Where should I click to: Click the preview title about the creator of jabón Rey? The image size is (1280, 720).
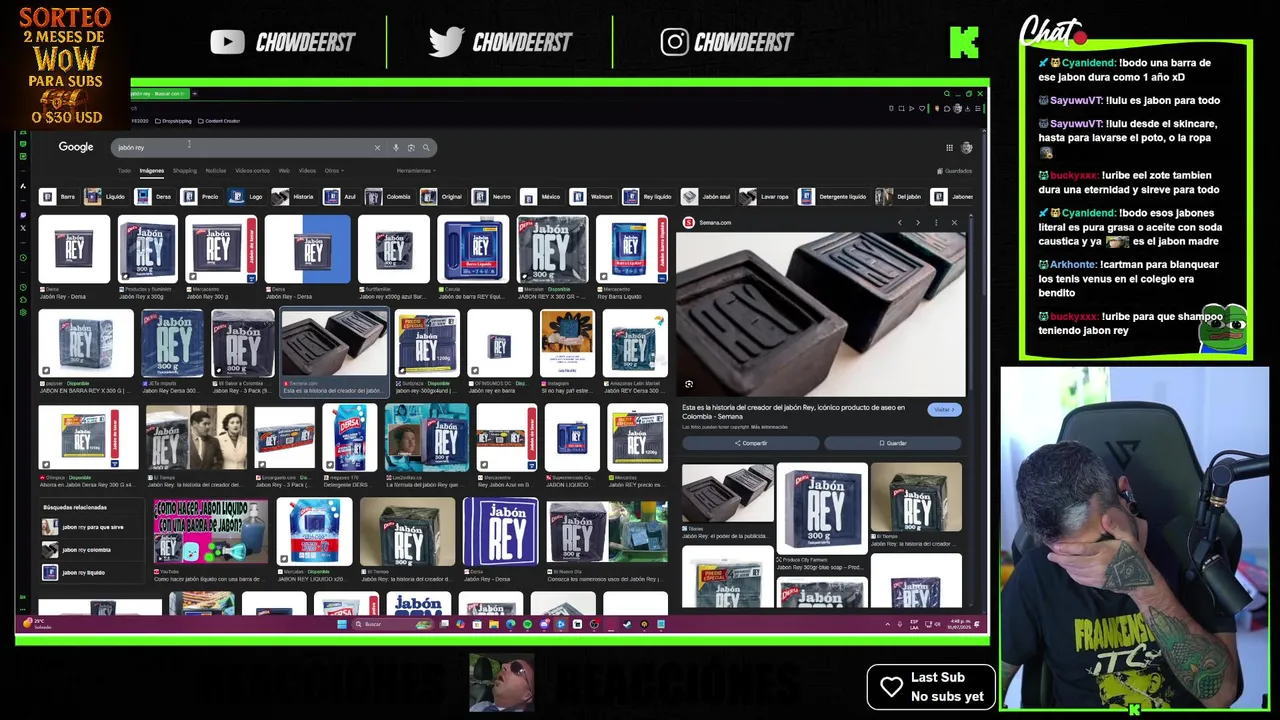click(793, 411)
